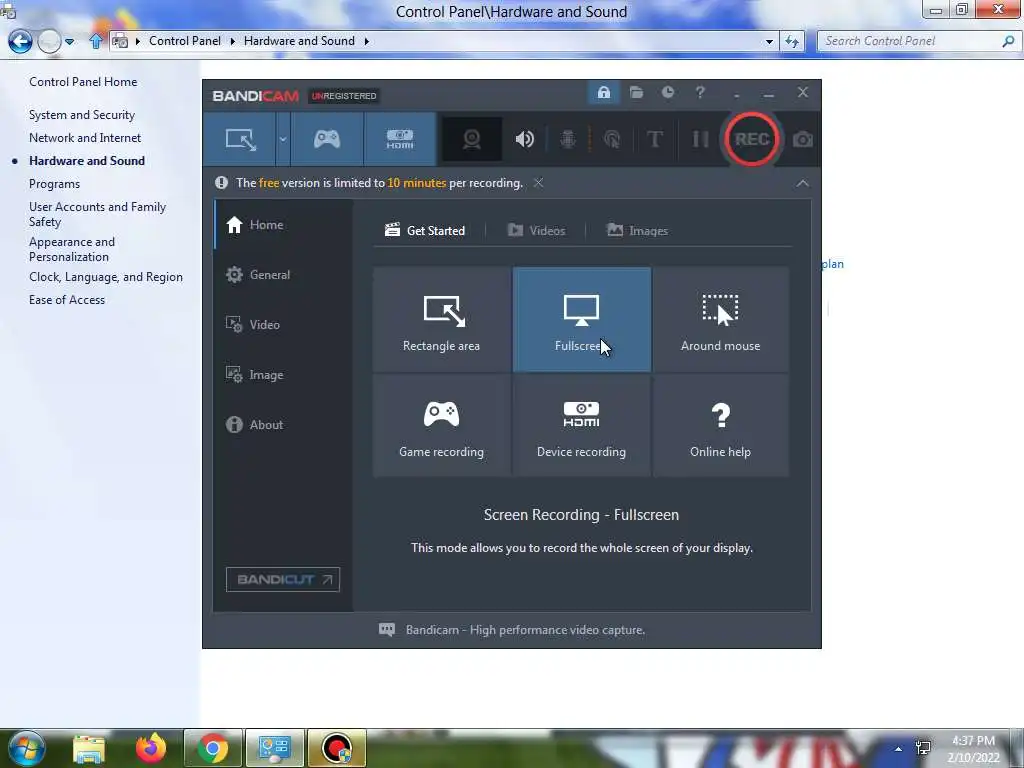Launch Chrome from taskbar

pos(213,748)
